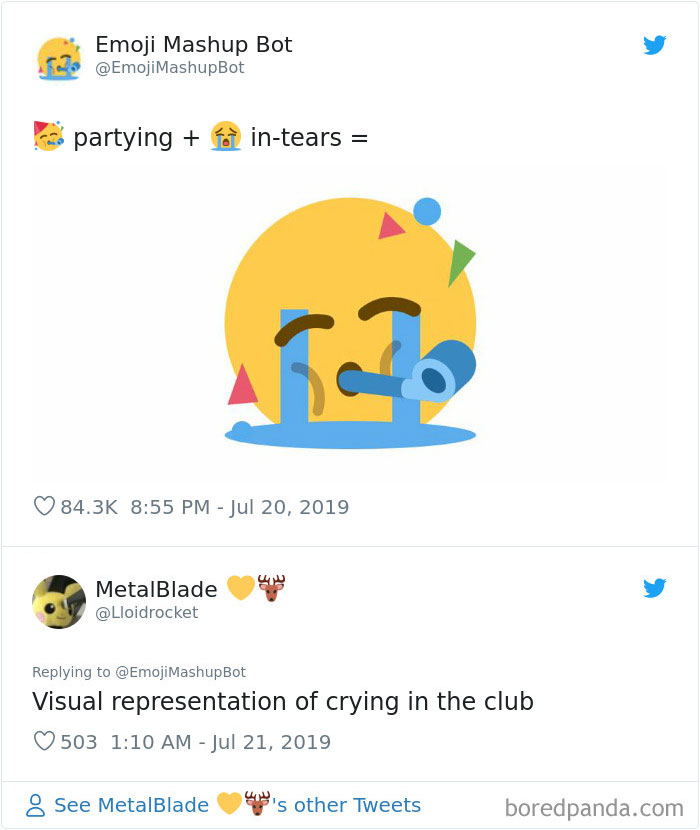Like MetalBlade's reply via heart icon

[43, 741]
